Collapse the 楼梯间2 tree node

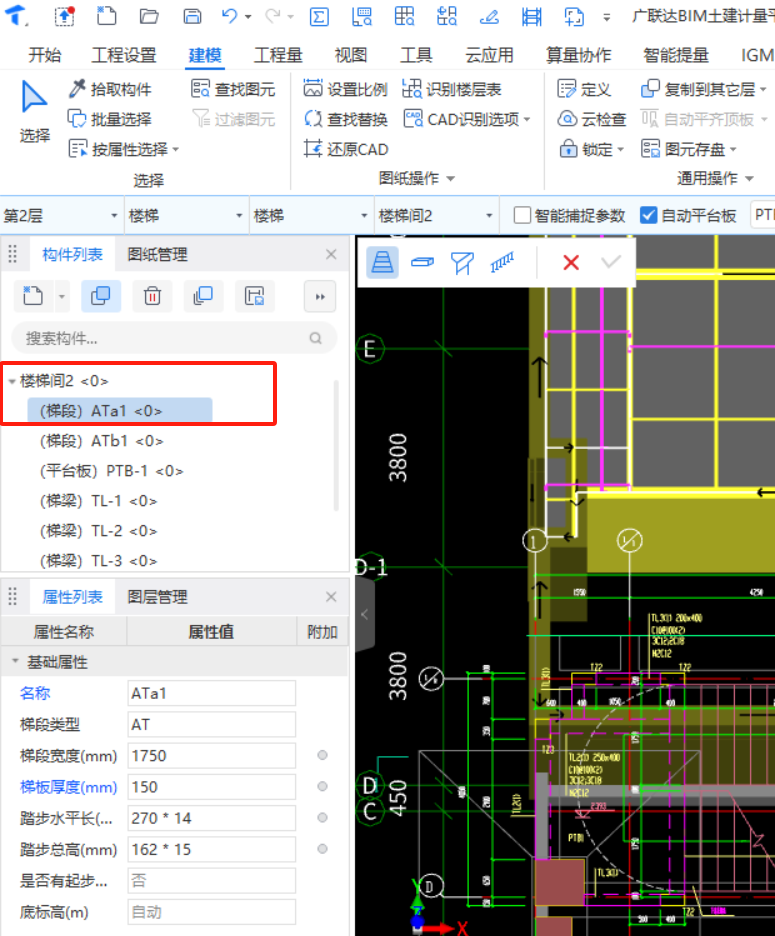click(12, 381)
